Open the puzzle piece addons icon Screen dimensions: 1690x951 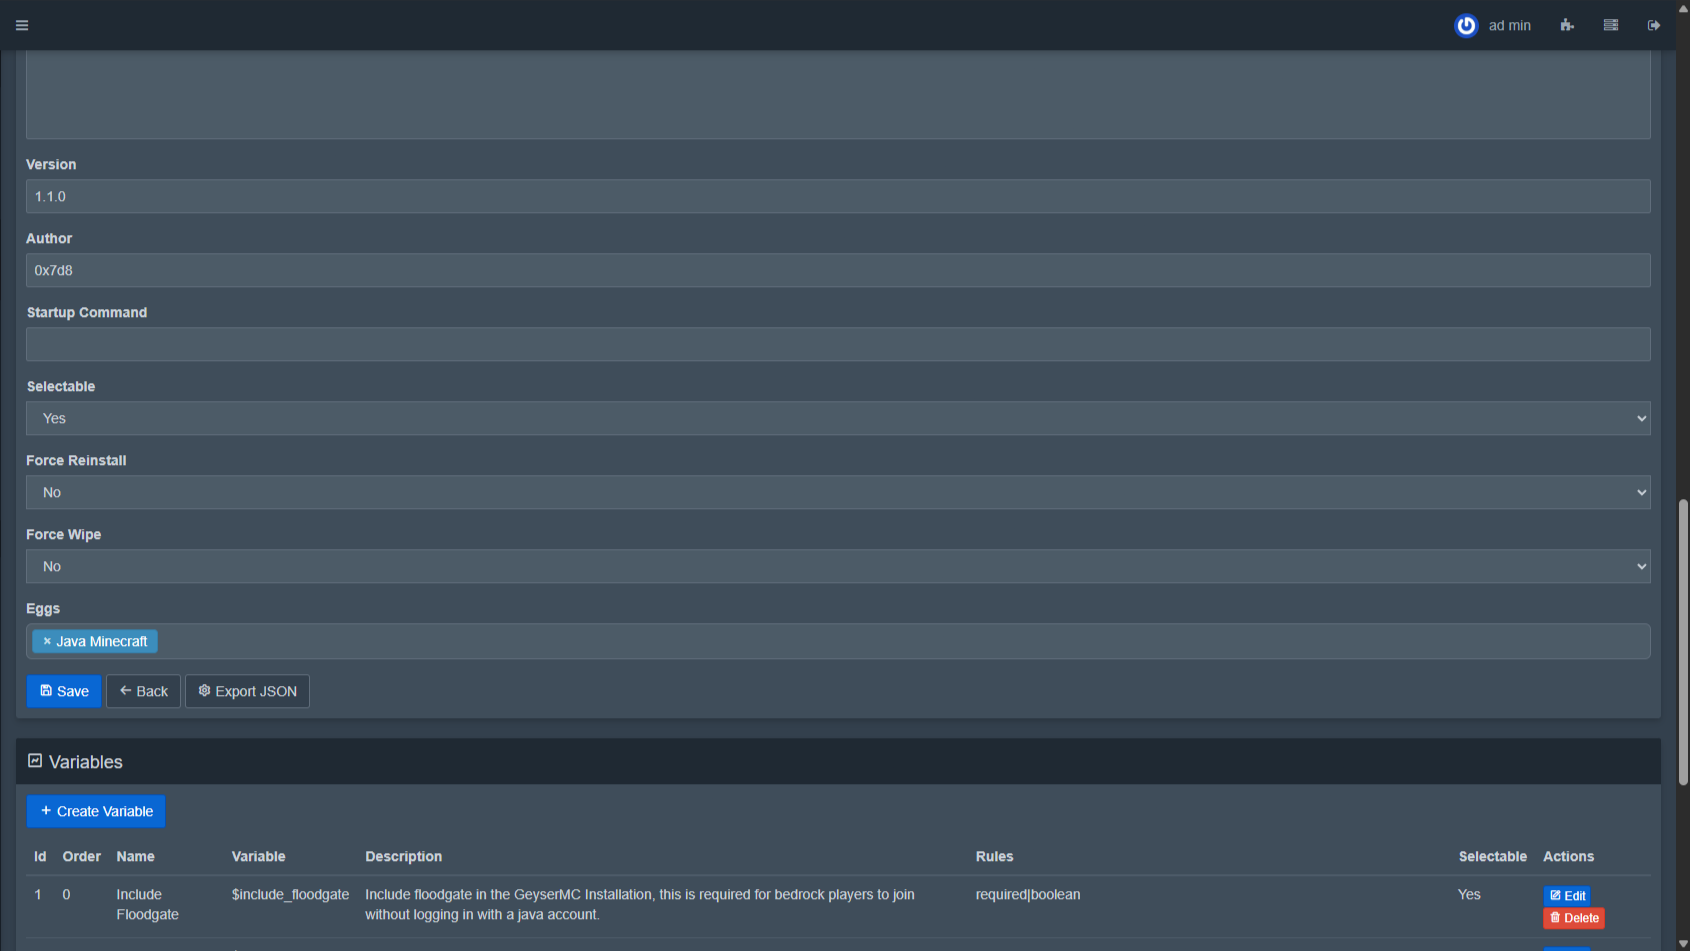pos(1566,25)
